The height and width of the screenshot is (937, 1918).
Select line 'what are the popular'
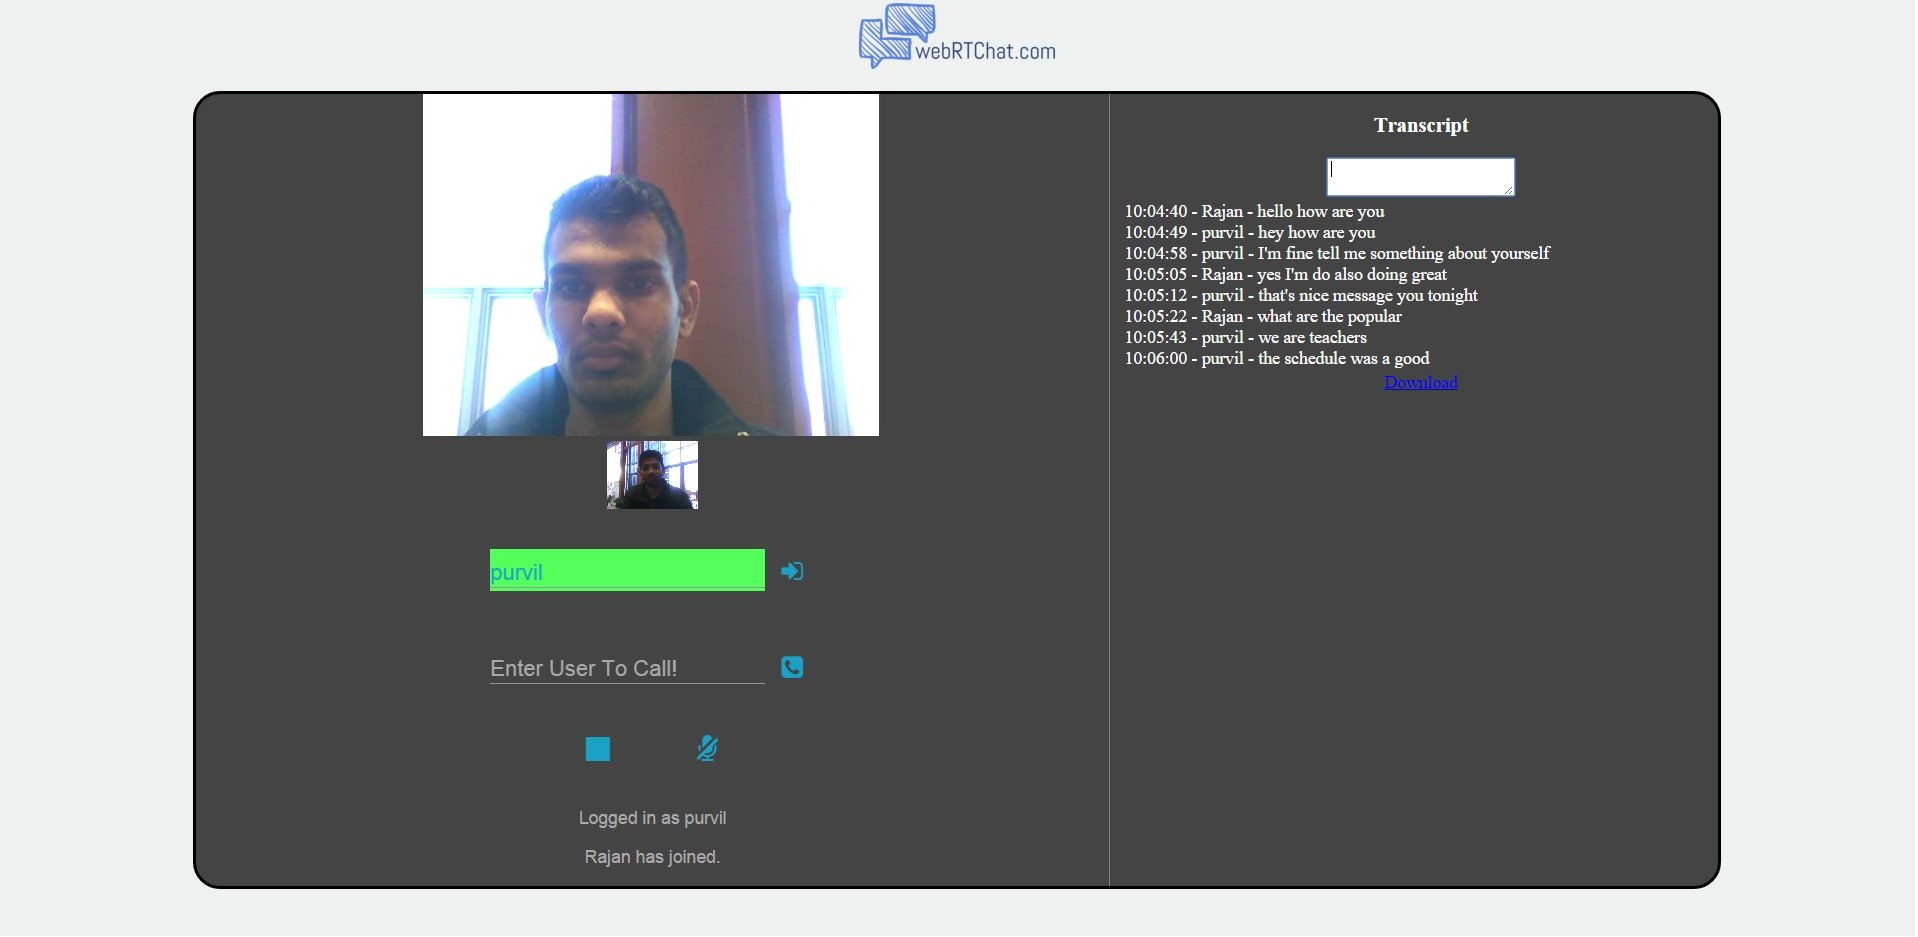1263,316
